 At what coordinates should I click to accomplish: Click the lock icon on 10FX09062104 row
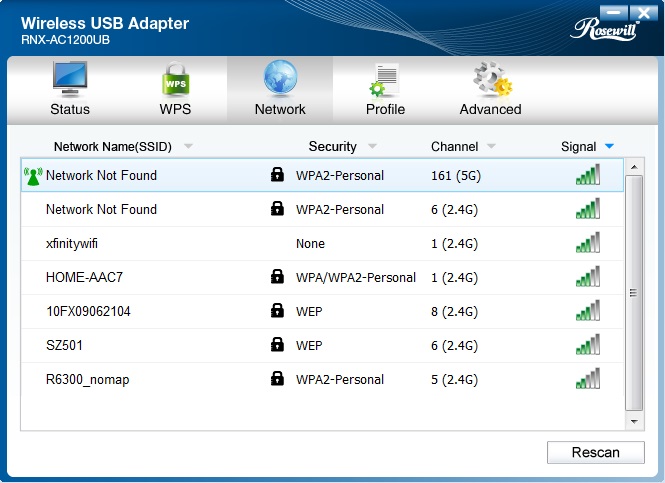coord(277,310)
